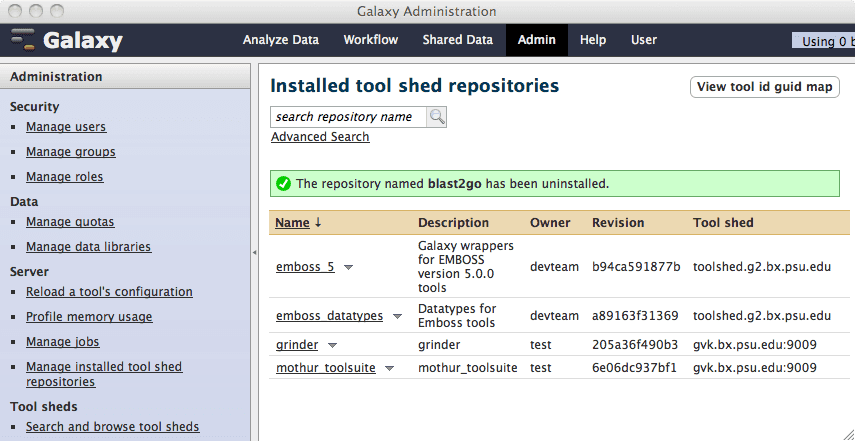855x441 pixels.
Task: Click the magnifier search icon
Action: coord(437,117)
